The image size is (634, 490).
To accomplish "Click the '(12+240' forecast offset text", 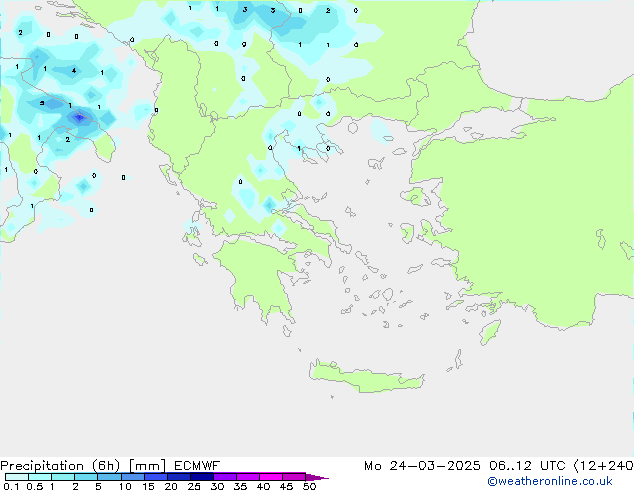I will click(x=603, y=466).
